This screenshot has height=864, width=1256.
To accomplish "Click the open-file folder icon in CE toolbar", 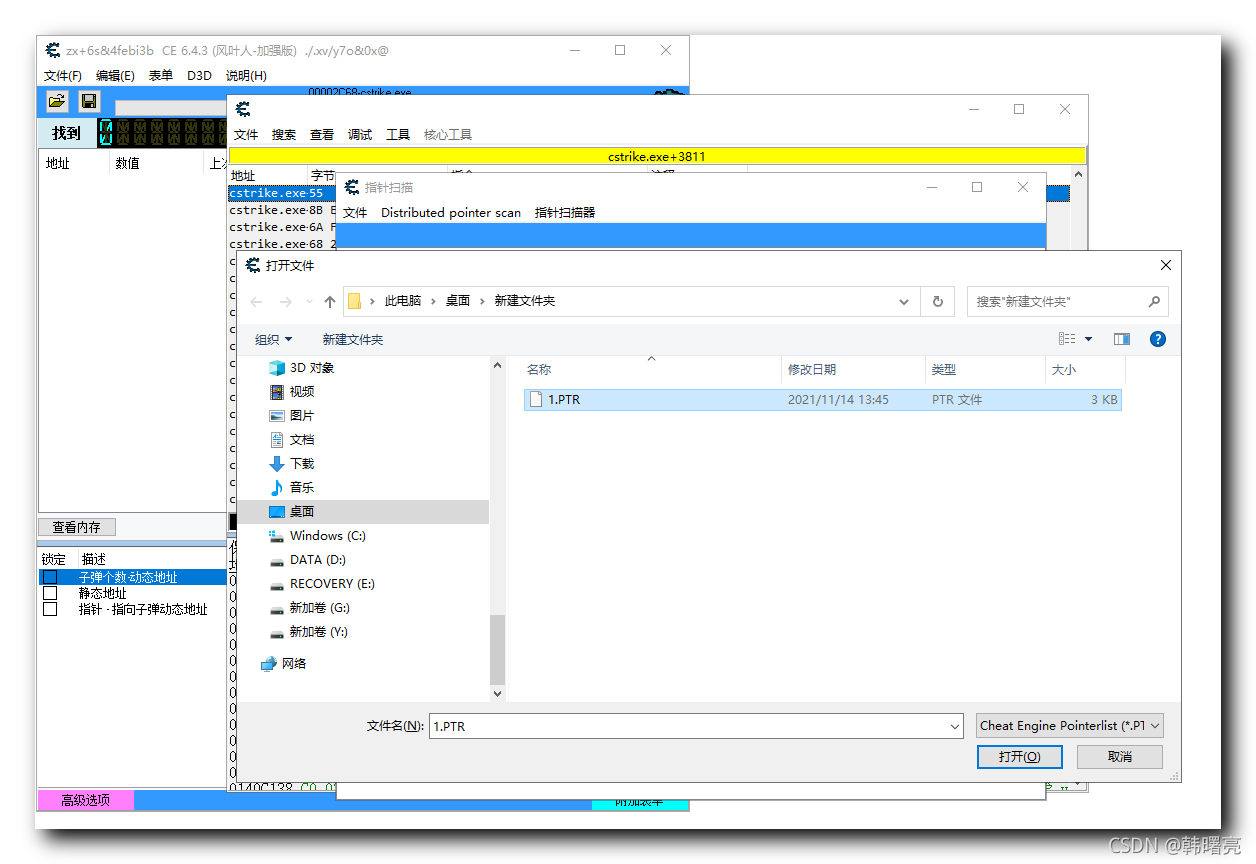I will [57, 101].
